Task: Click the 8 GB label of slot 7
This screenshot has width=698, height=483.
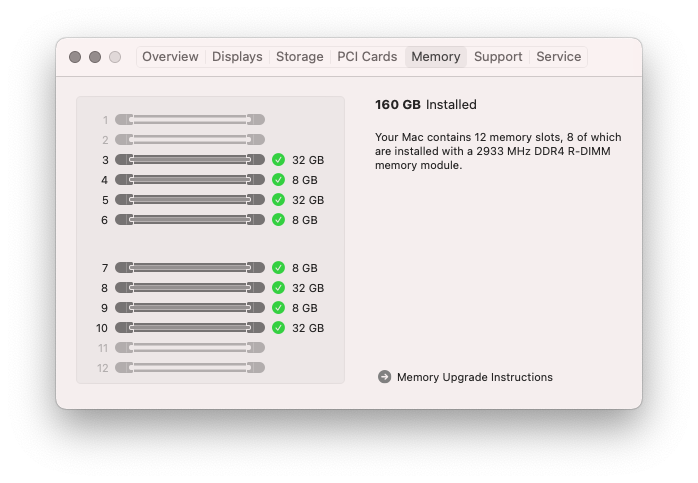Action: point(305,268)
